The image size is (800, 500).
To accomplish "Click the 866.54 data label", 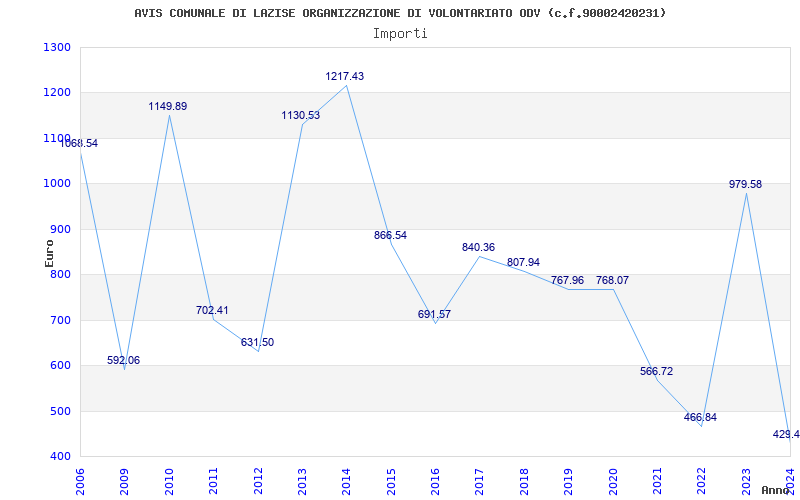I will (x=390, y=236).
